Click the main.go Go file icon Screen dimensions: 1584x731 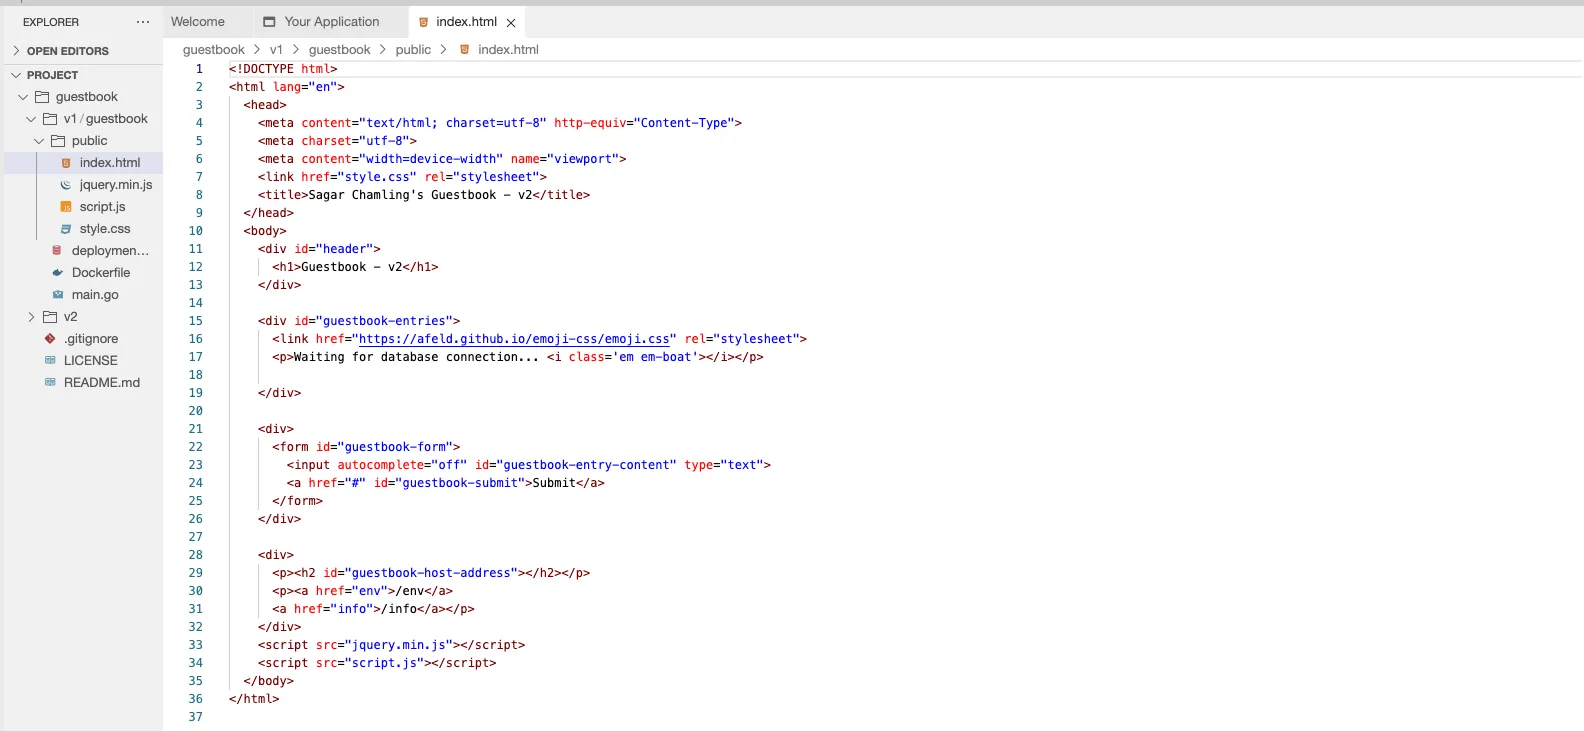58,295
